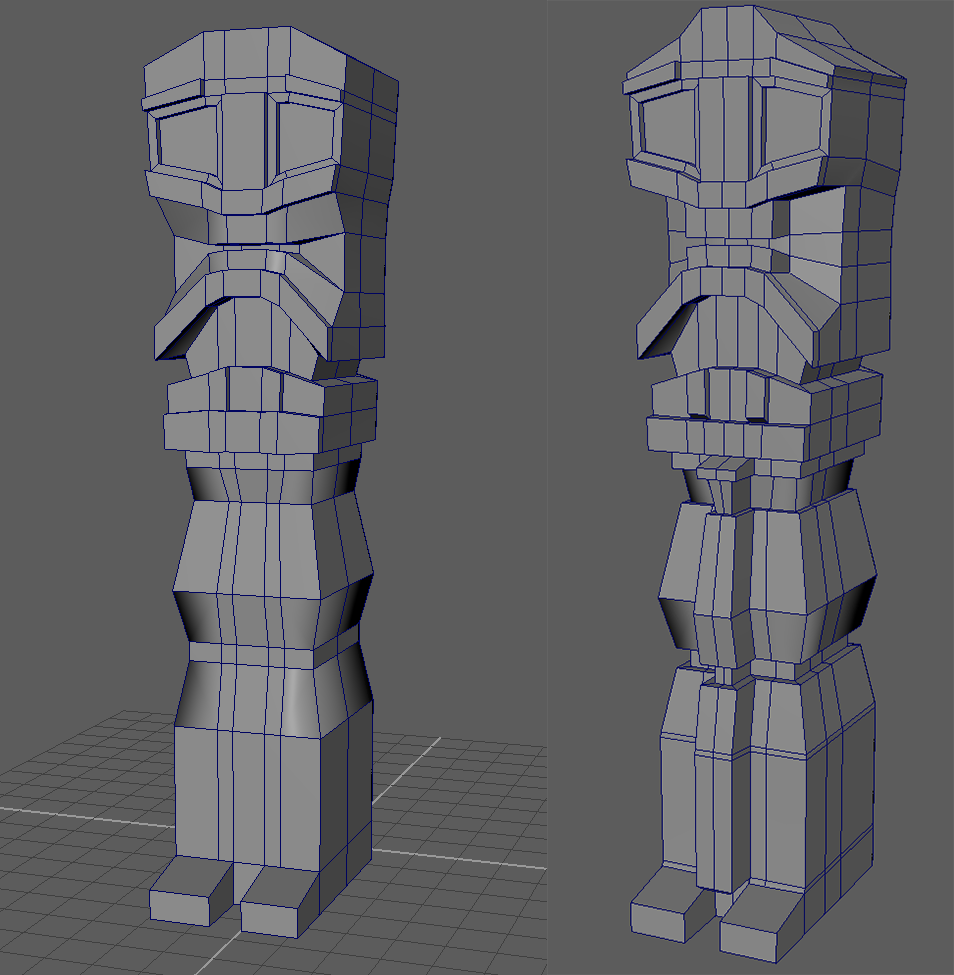Screen dimensions: 954x975
Task: Click left tiki model's left eye socket
Action: [x=187, y=142]
